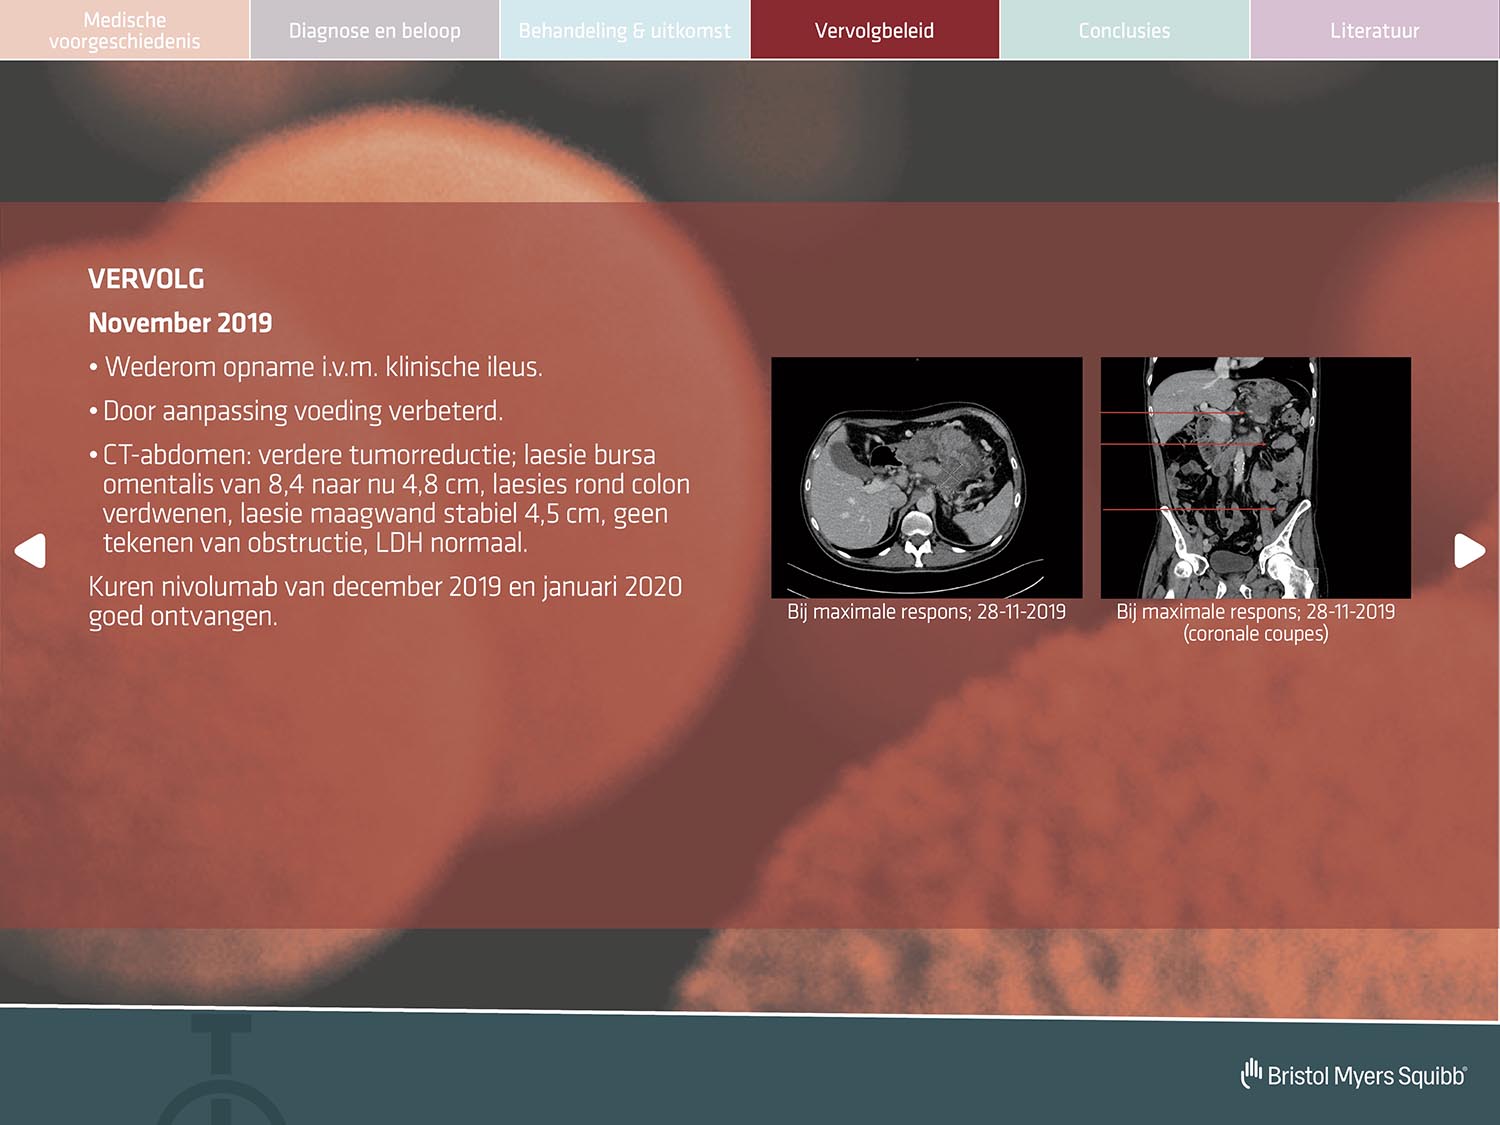Screen dimensions: 1500x1125
Task: Click the previous slide arrow
Action: tap(30, 550)
